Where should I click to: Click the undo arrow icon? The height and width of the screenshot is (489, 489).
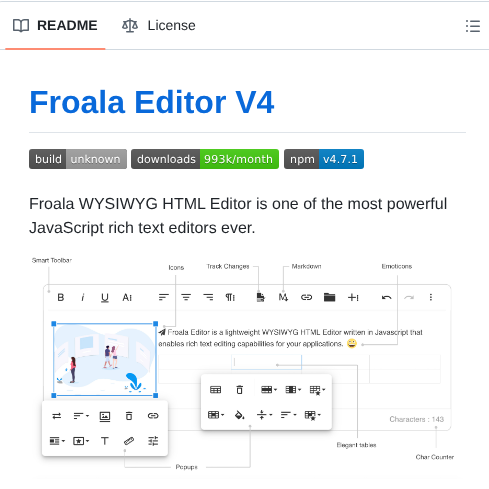pos(386,297)
